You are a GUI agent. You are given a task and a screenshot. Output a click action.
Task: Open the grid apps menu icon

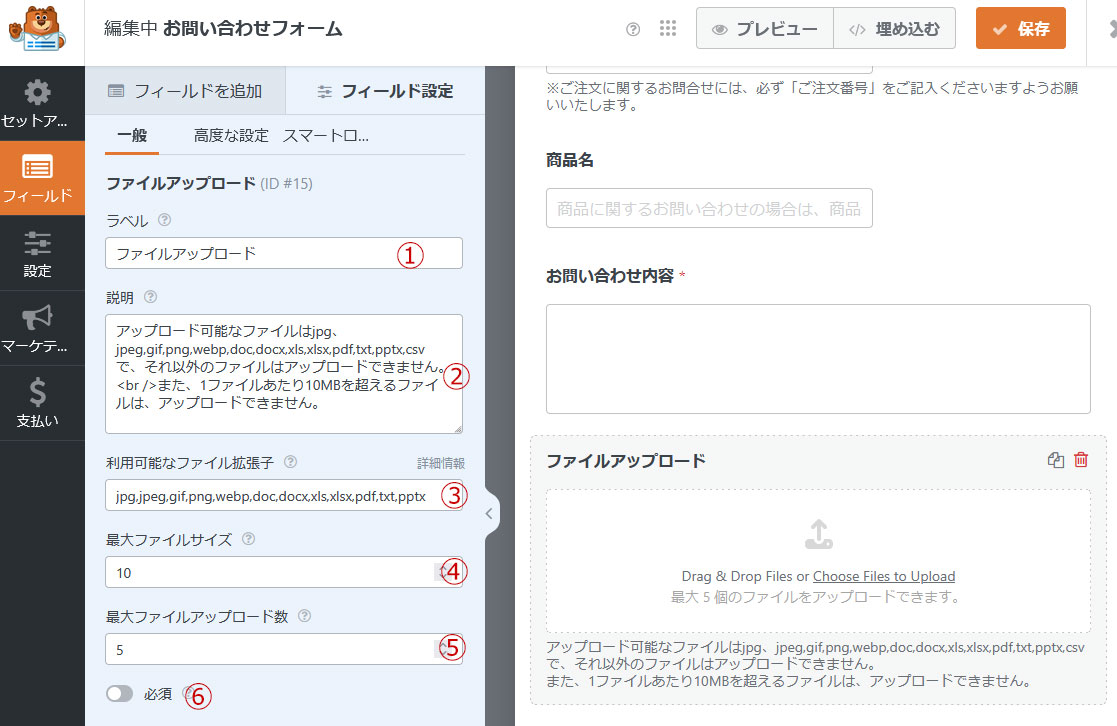[x=668, y=29]
